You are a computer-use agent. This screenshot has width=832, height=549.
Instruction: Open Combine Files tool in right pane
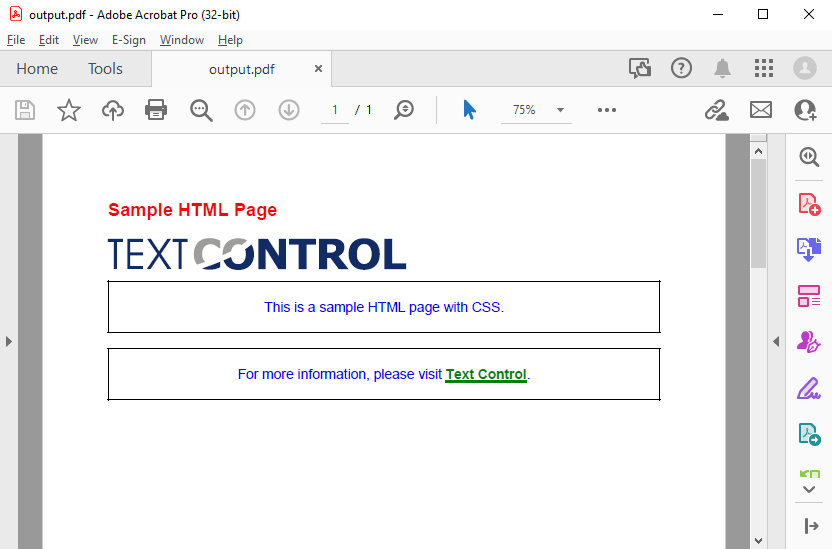pos(809,249)
